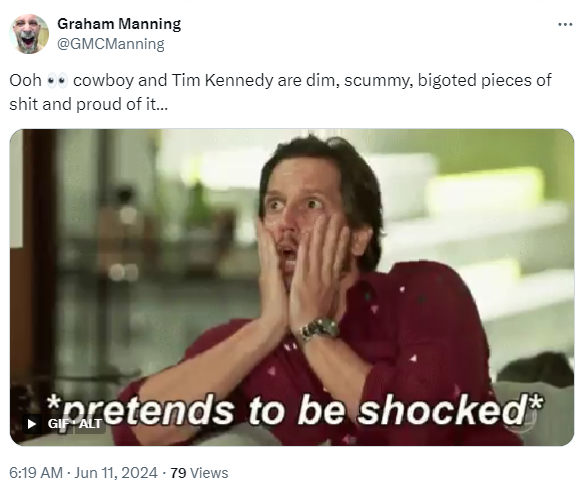Click the 'proud of it…' tweet line
Image resolution: width=585 pixels, height=491 pixels.
pos(122,104)
